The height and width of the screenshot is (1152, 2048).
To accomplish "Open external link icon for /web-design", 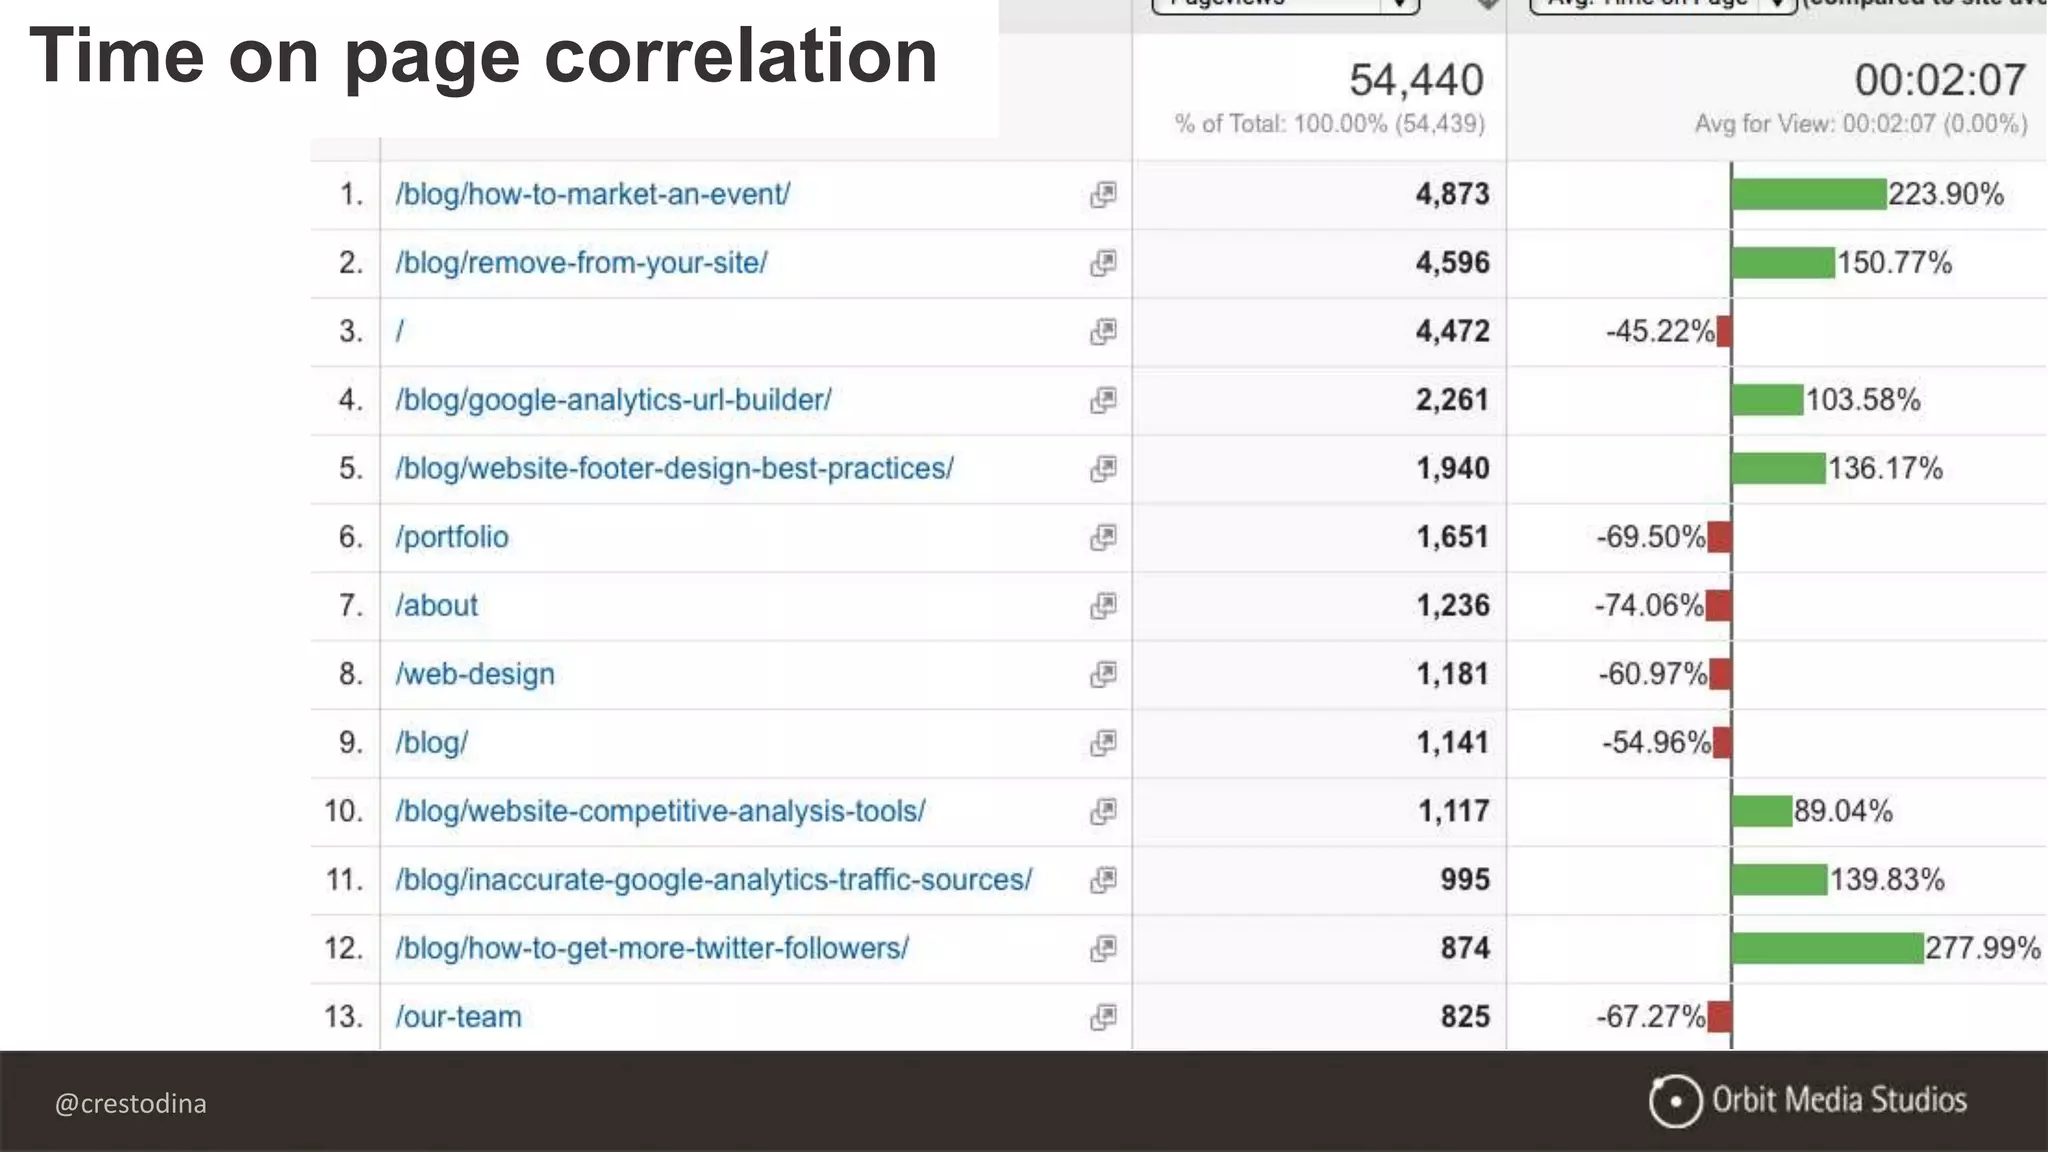I will point(1103,674).
